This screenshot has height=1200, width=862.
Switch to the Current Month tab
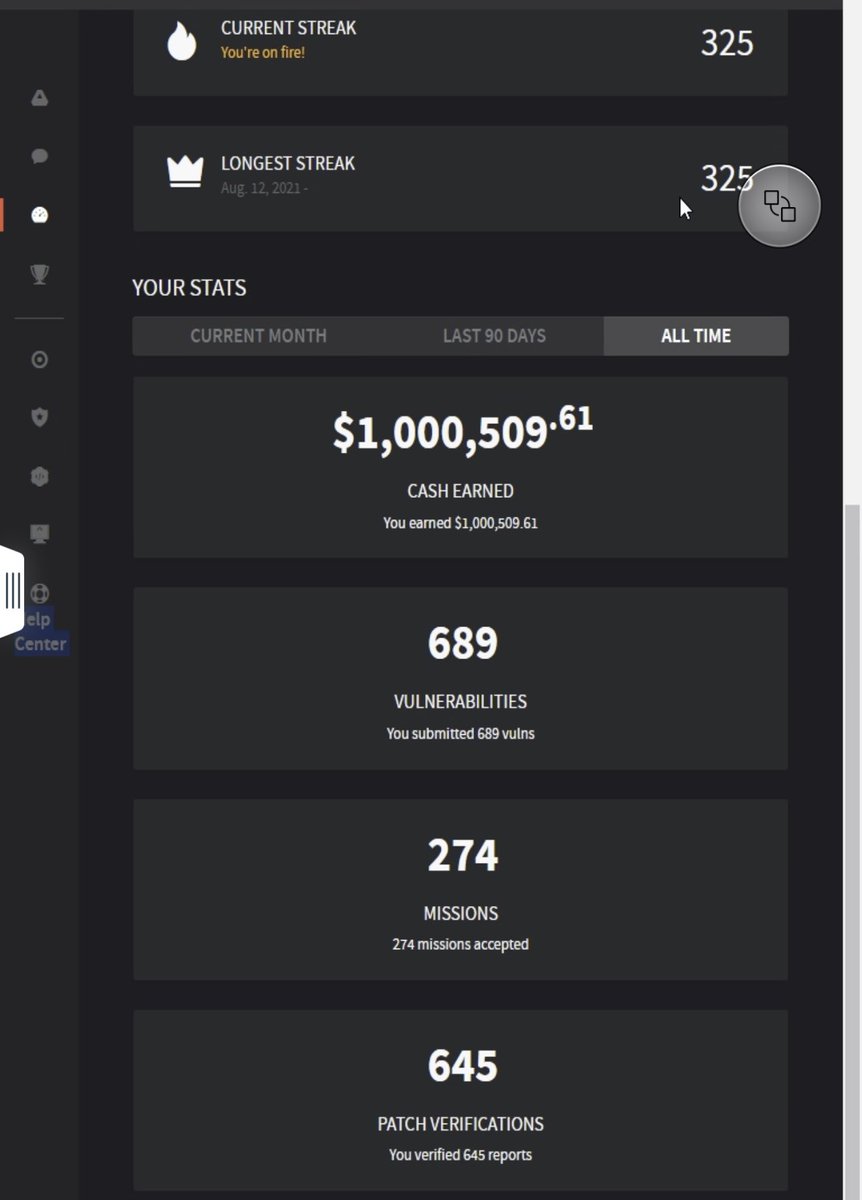[258, 336]
